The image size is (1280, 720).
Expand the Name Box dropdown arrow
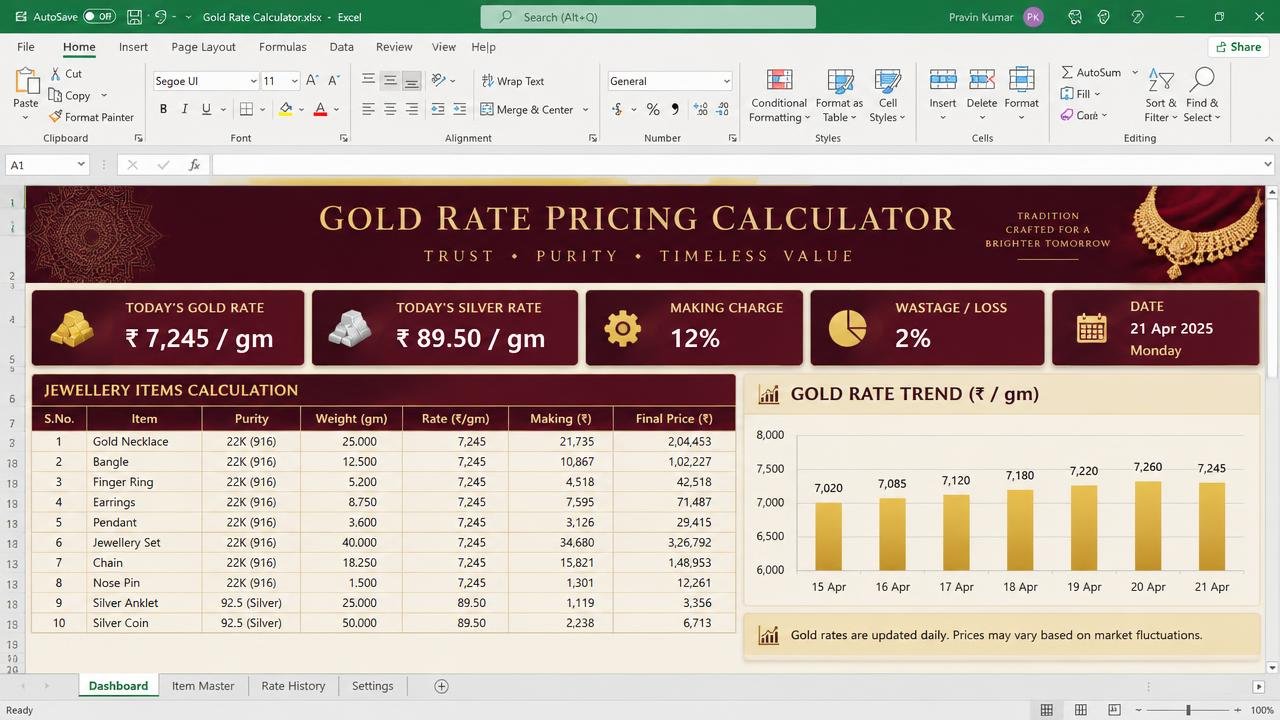tap(81, 165)
